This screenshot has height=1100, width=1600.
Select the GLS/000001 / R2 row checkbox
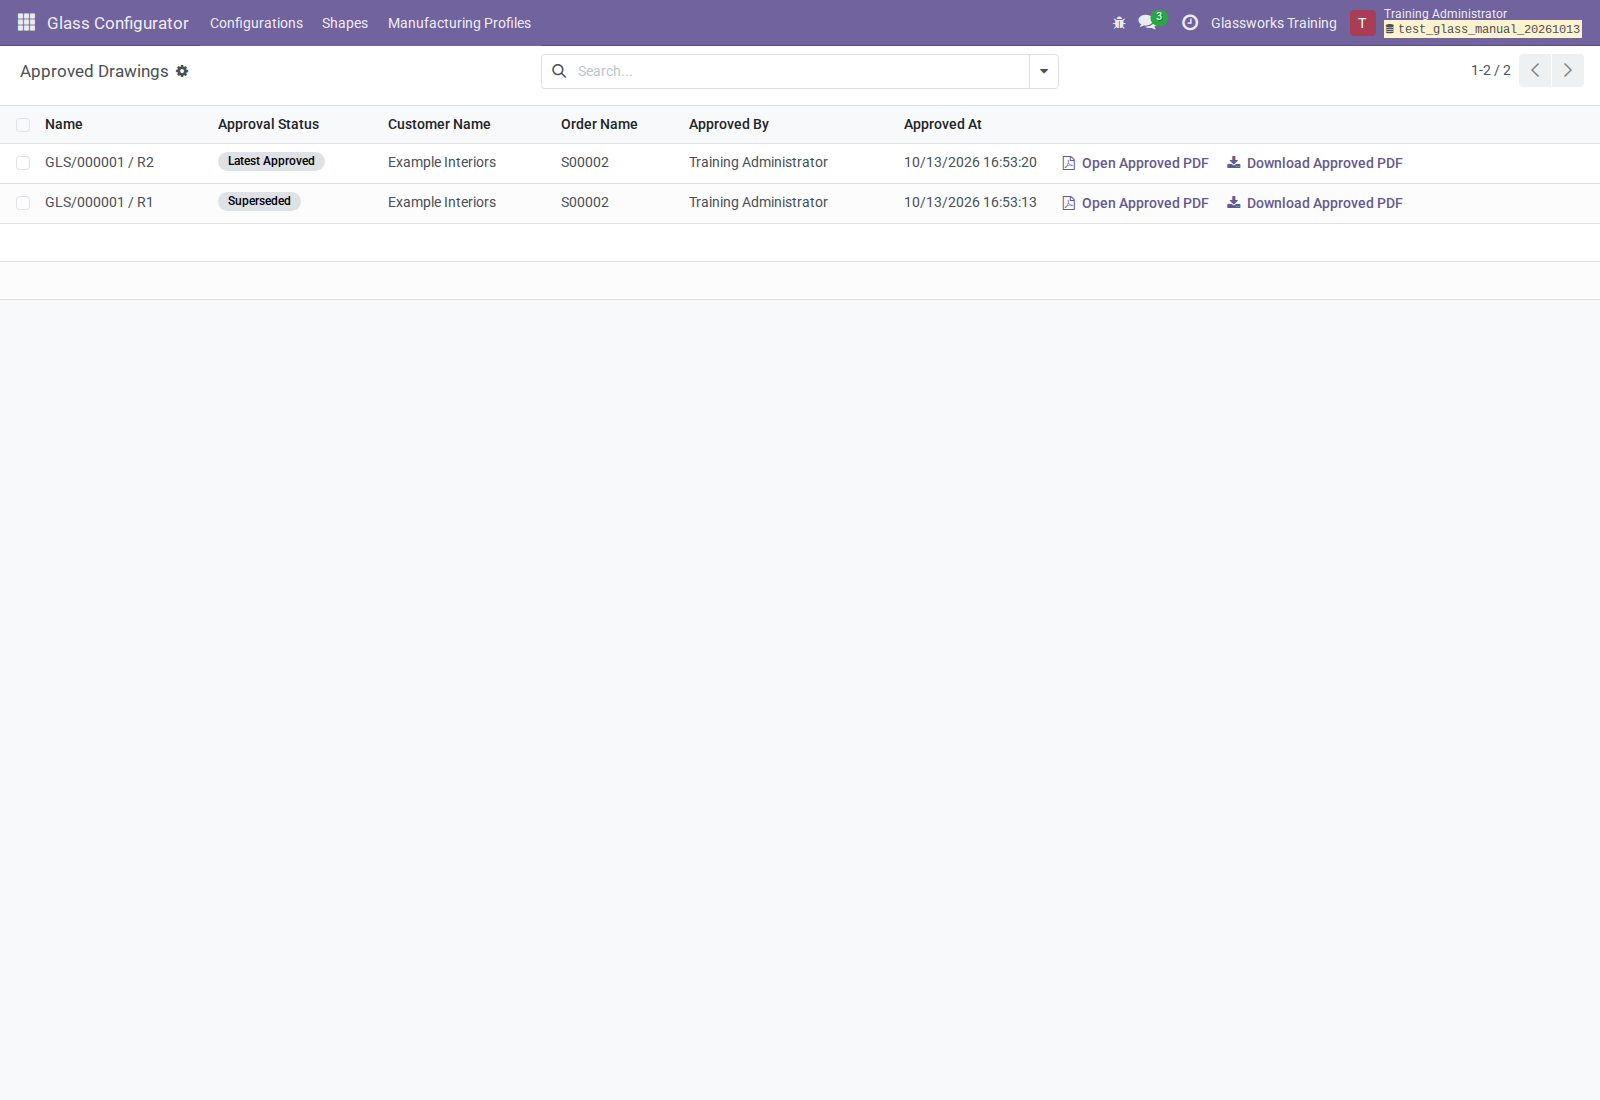23,163
